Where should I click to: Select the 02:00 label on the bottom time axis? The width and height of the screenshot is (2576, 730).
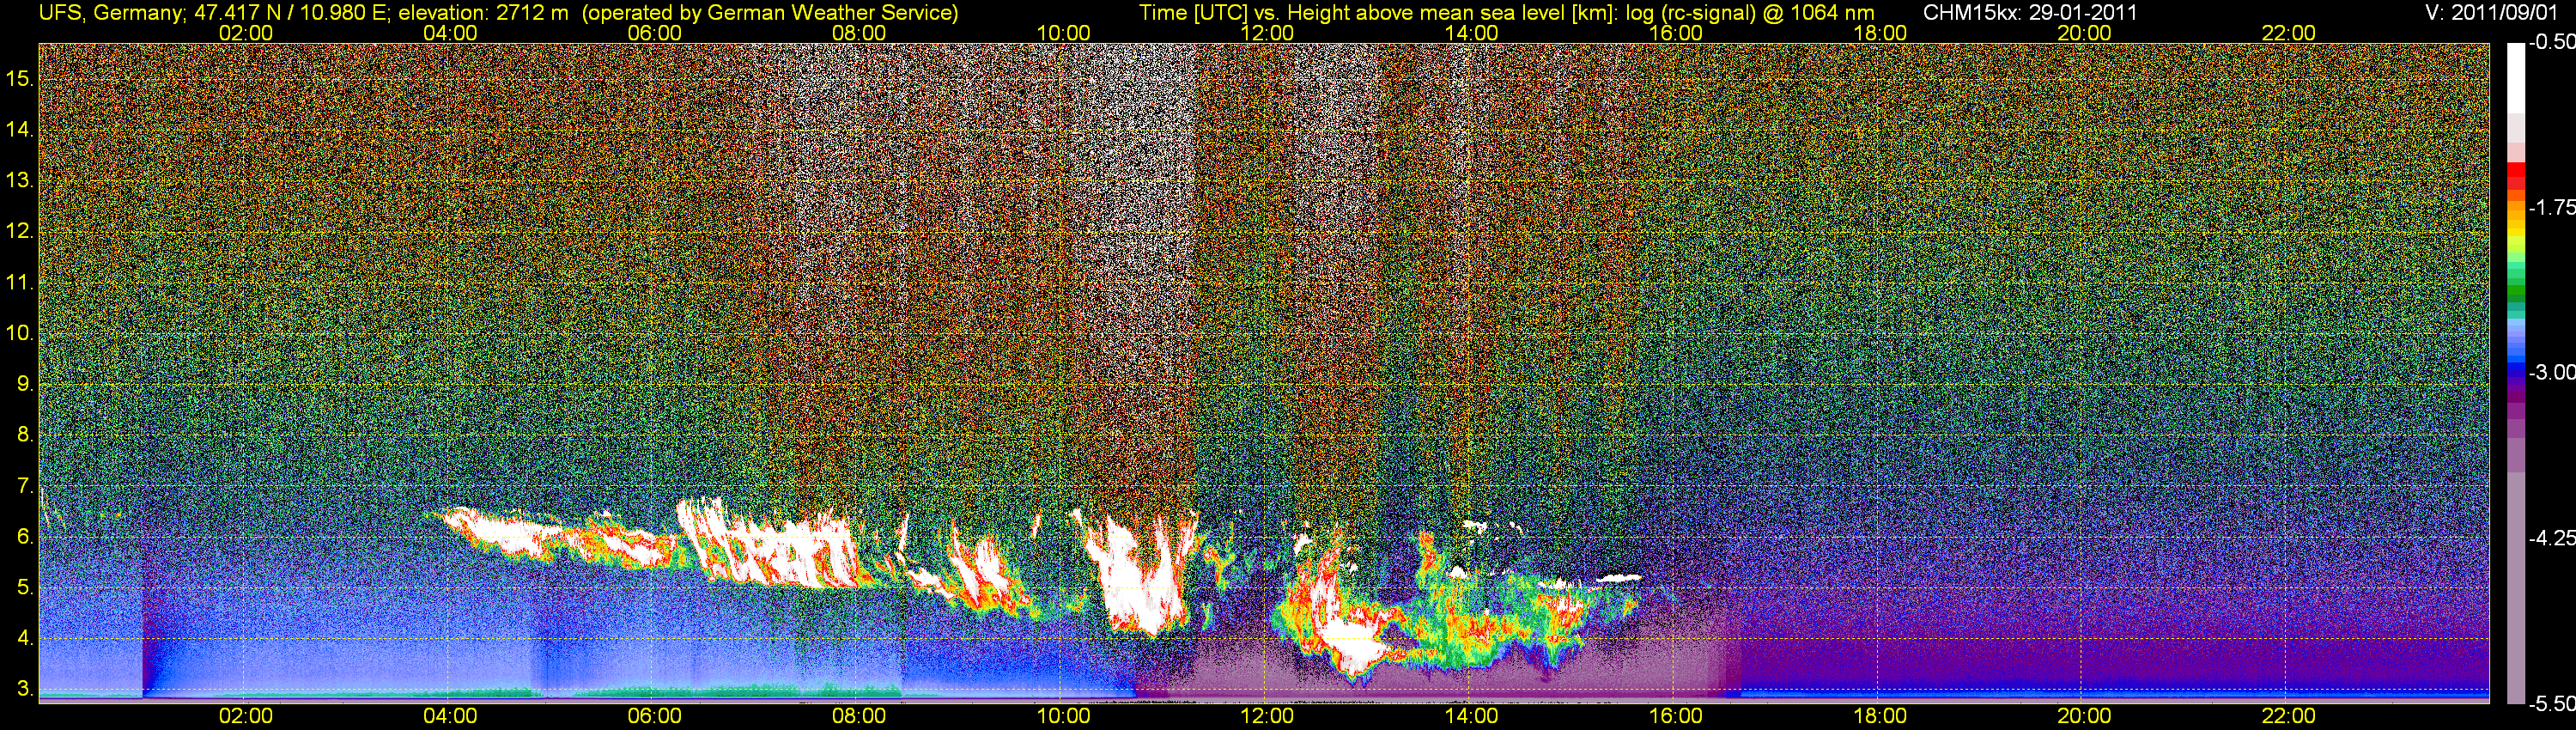click(x=245, y=716)
